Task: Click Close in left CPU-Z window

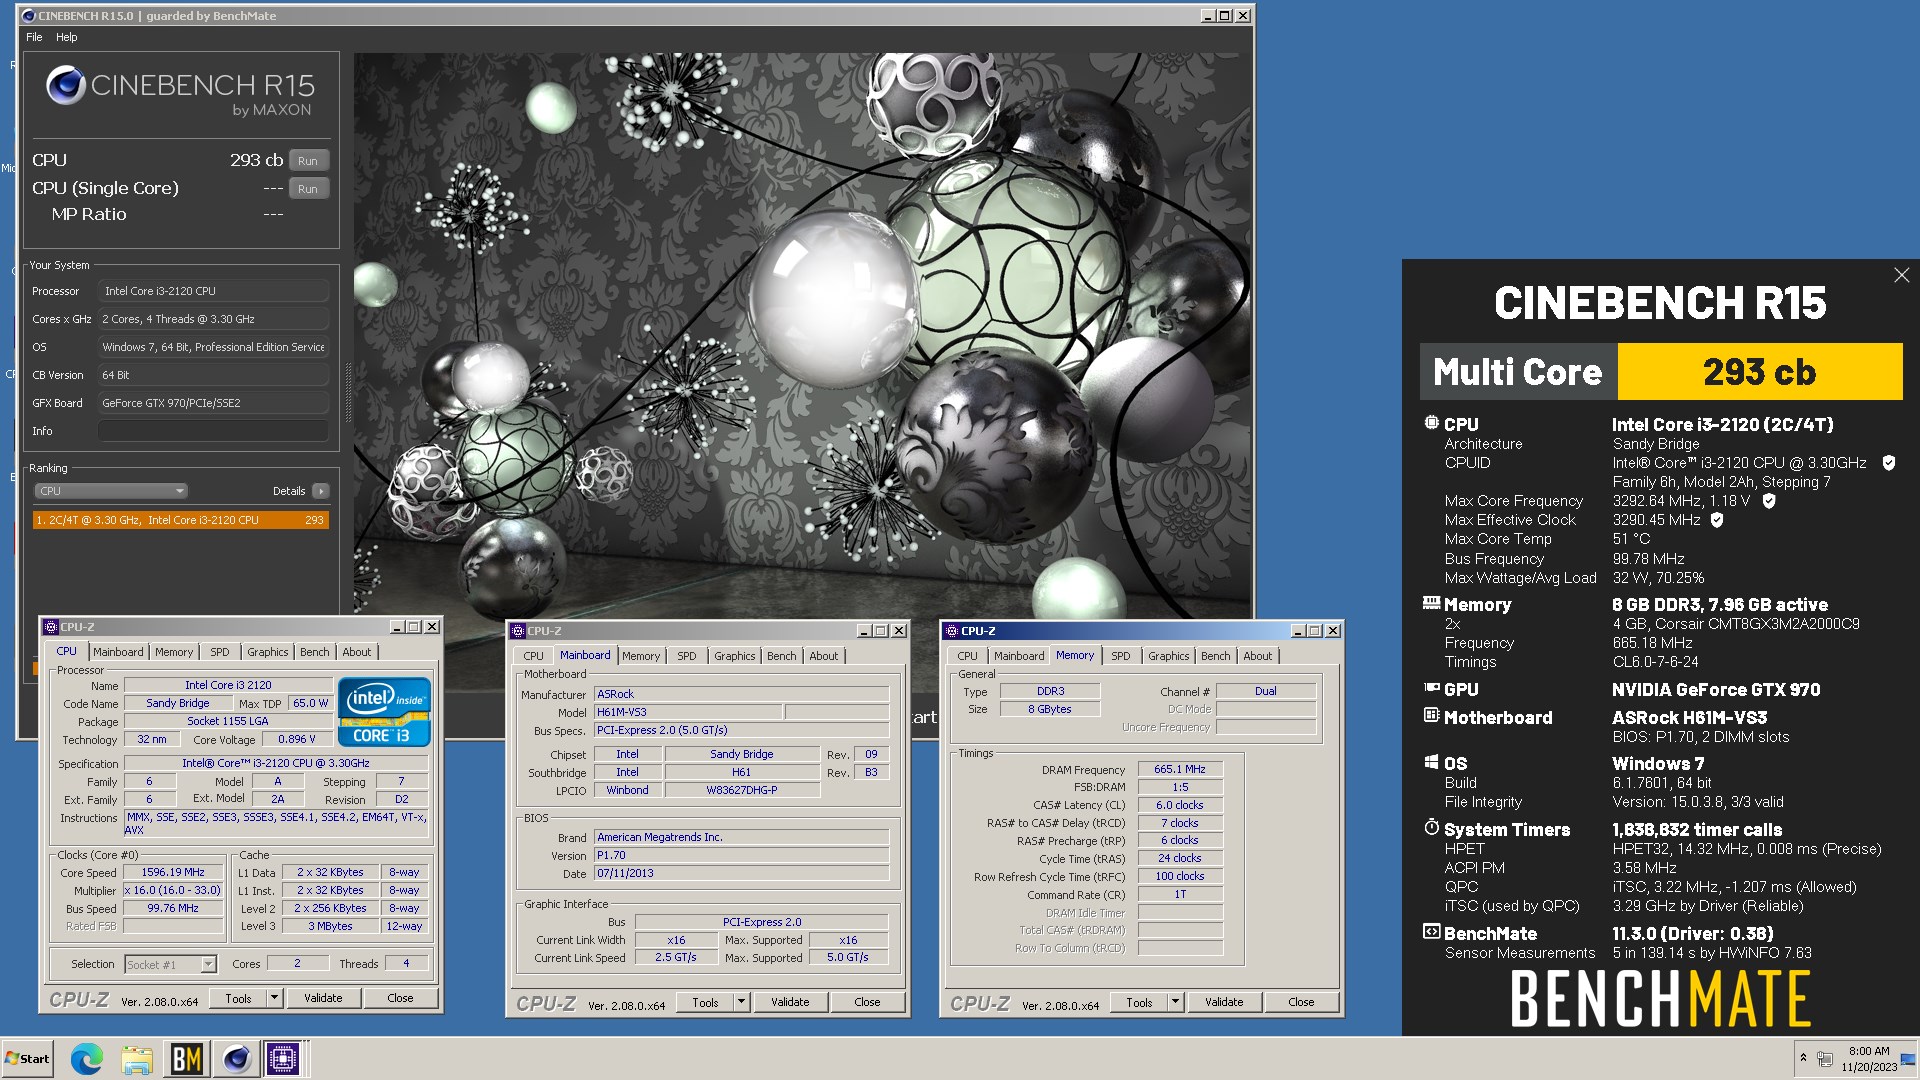Action: (400, 998)
